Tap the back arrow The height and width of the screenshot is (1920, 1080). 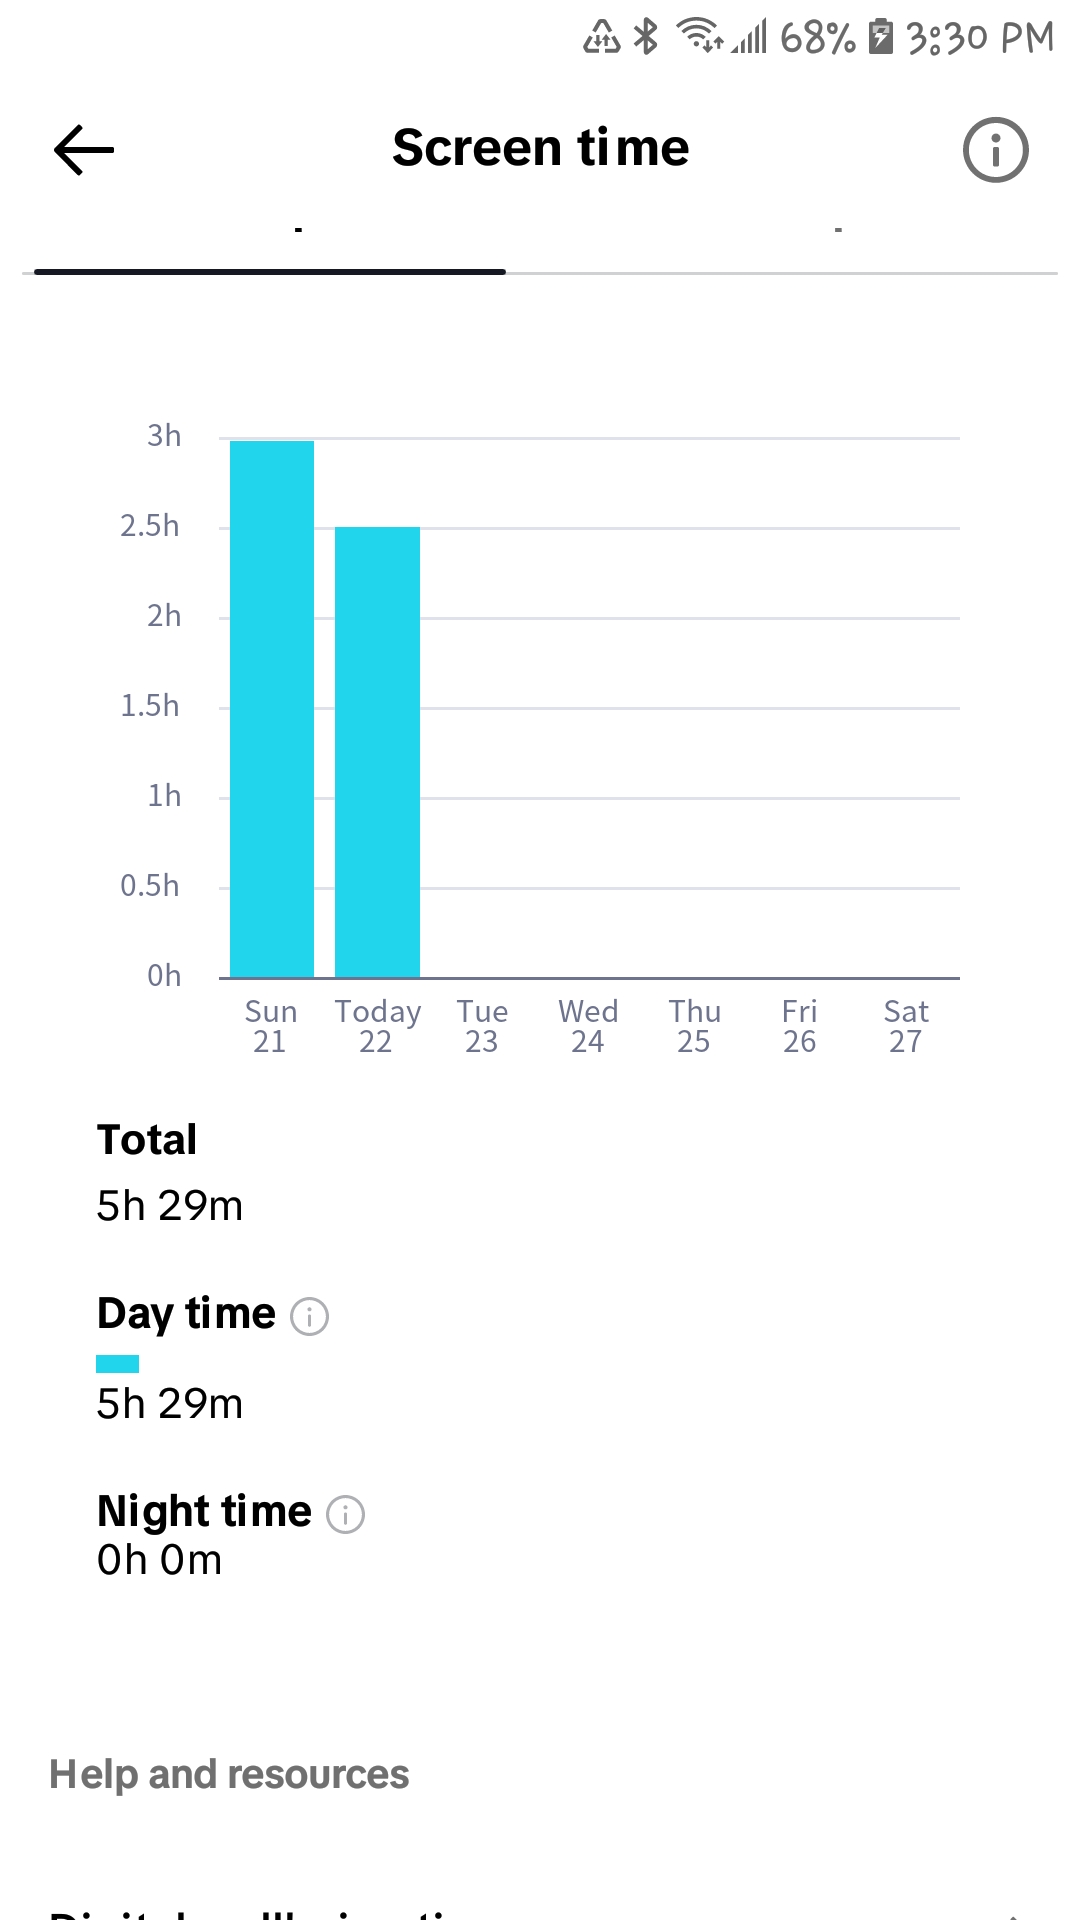tap(84, 150)
